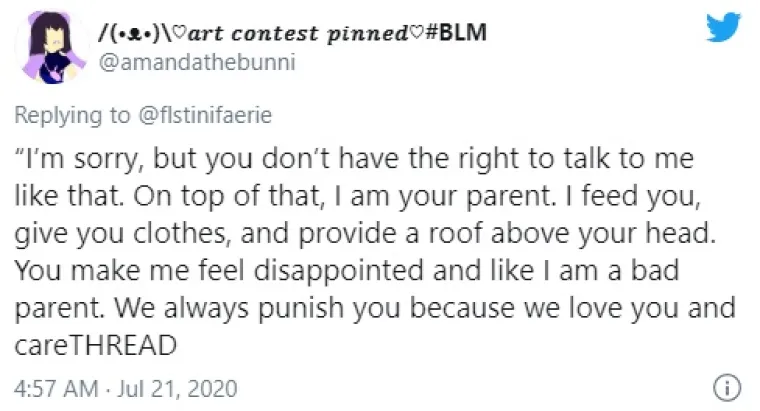Click the Twitter bird logo
This screenshot has width=760, height=411.
click(x=722, y=28)
